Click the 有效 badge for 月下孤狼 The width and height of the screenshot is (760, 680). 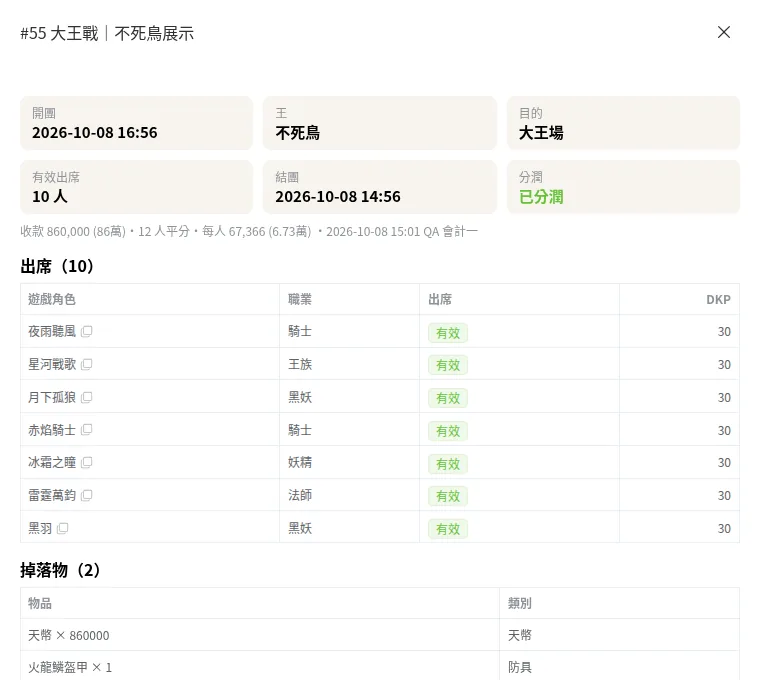pos(448,398)
